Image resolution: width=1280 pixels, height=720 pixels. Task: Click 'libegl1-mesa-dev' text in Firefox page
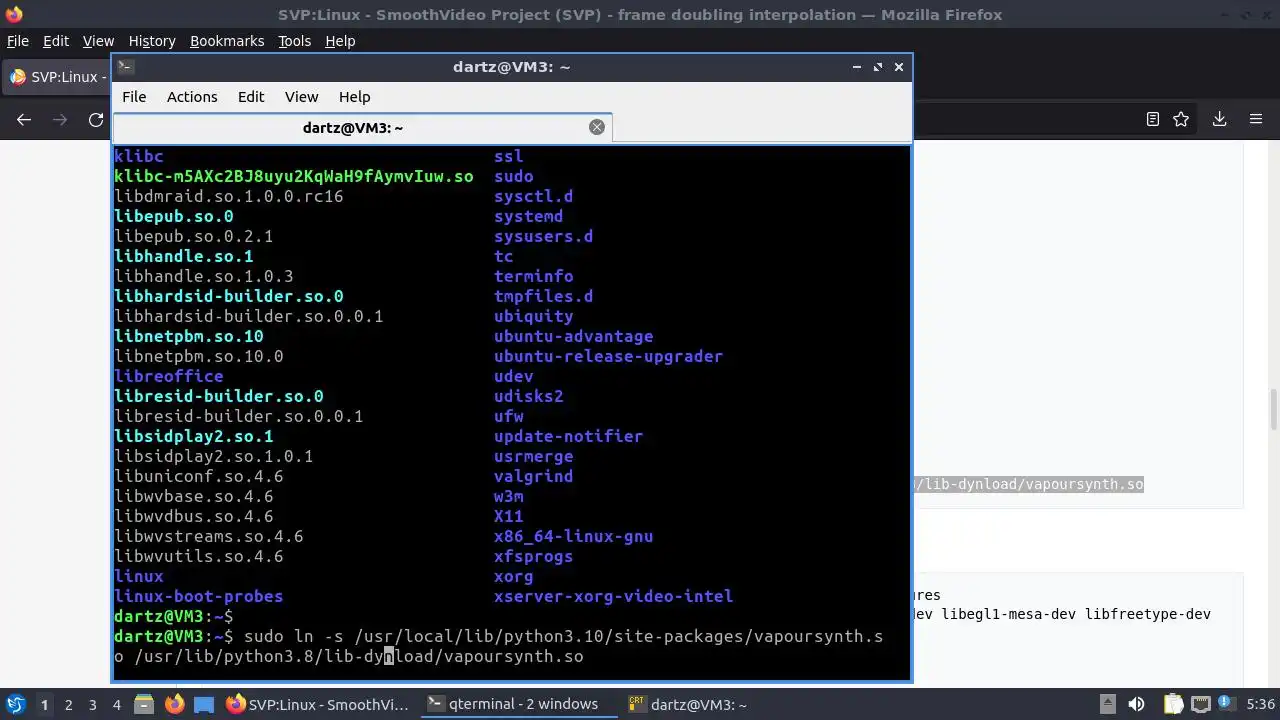(x=1008, y=614)
